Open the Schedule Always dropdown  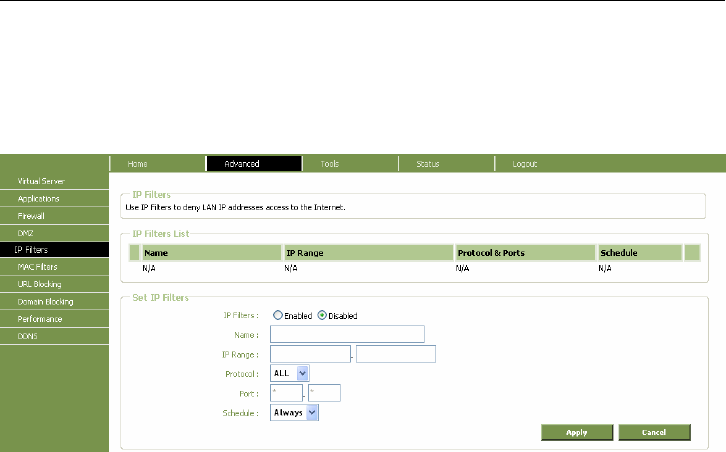294,413
